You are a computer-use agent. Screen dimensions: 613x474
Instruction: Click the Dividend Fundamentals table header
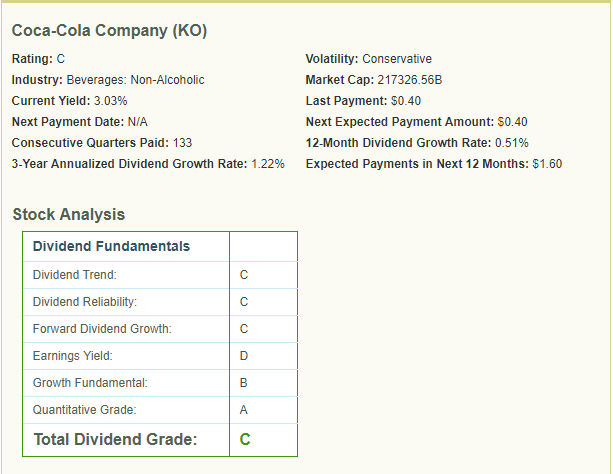pos(111,246)
